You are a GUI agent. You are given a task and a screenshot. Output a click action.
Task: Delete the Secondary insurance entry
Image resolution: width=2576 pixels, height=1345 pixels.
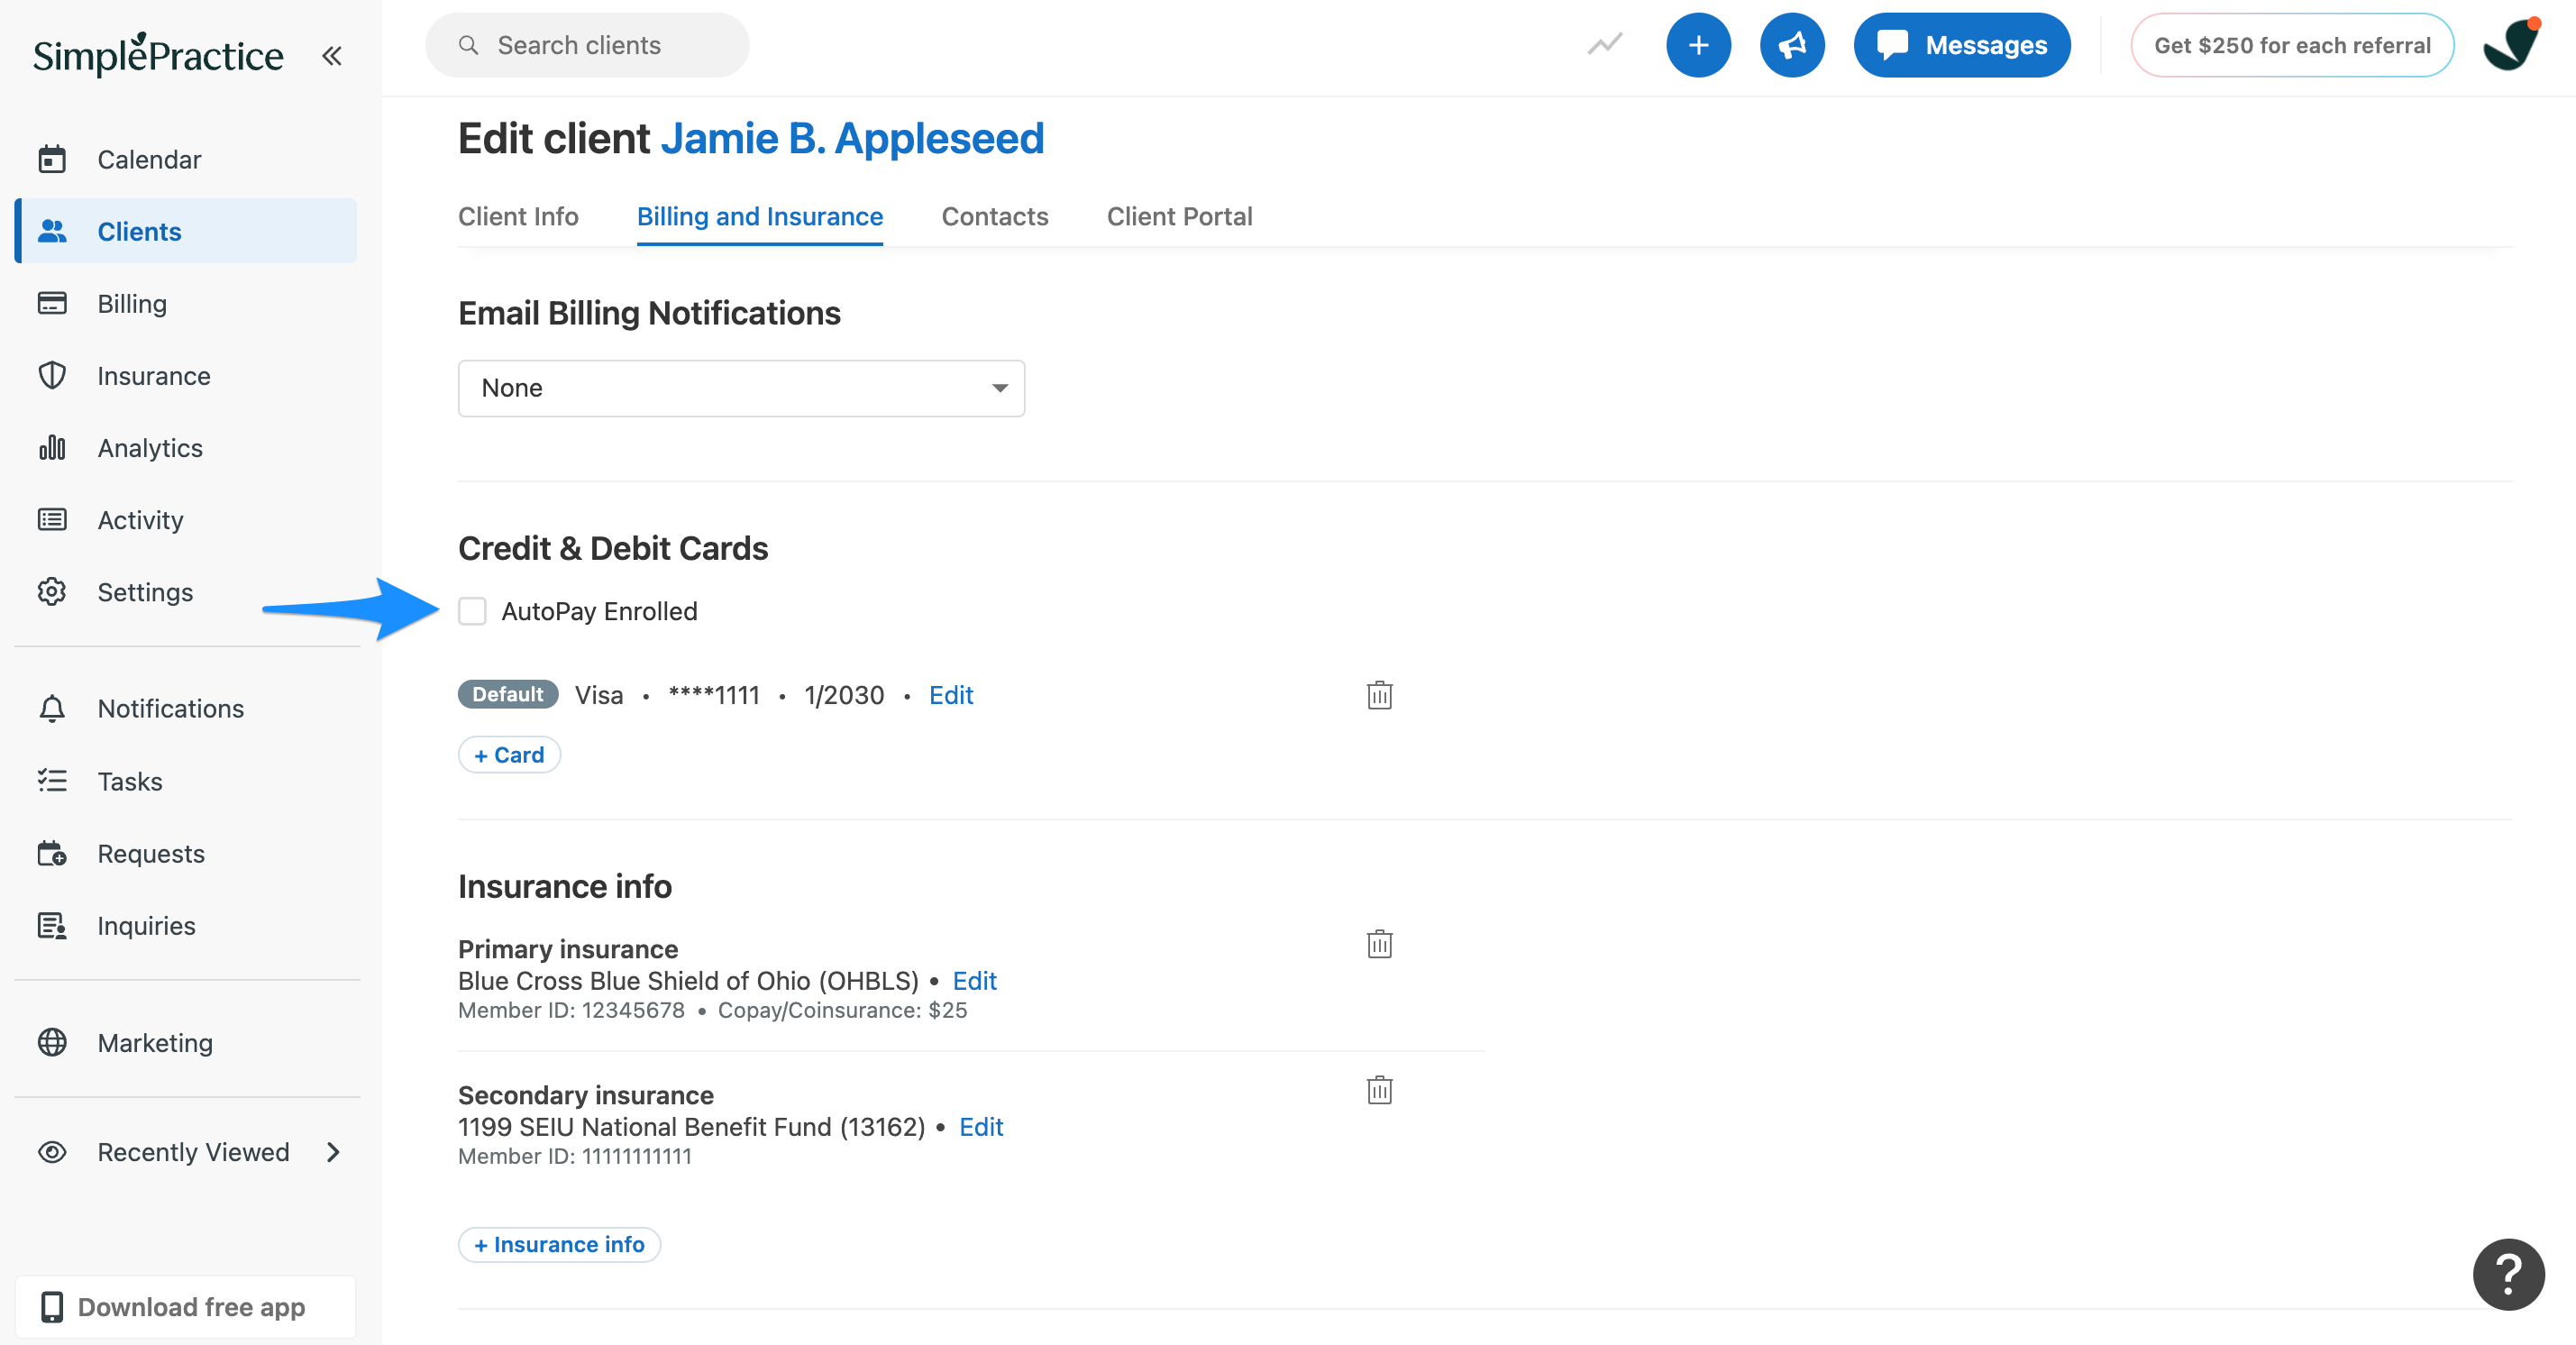1379,1089
